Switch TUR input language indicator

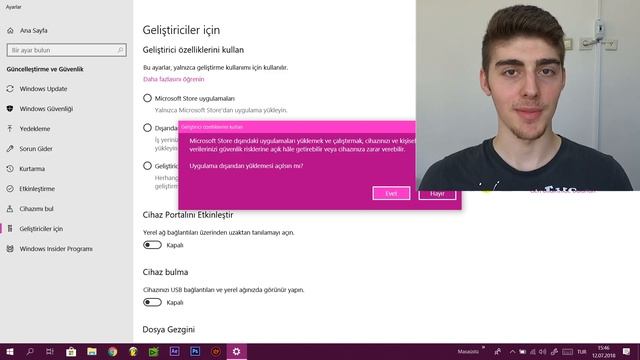pyautogui.click(x=582, y=351)
